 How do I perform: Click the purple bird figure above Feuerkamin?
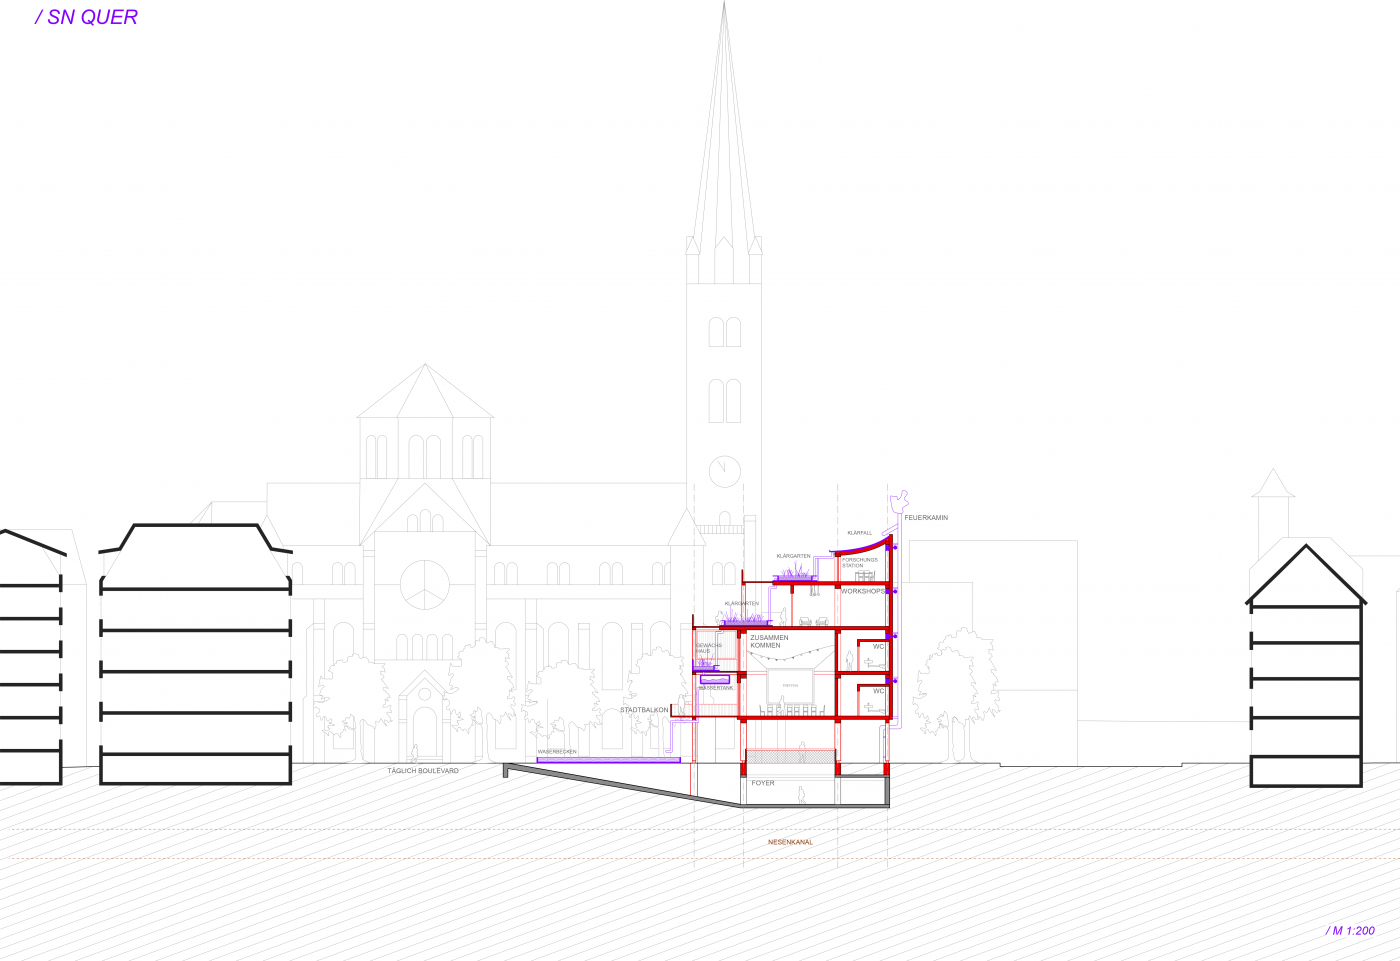899,500
